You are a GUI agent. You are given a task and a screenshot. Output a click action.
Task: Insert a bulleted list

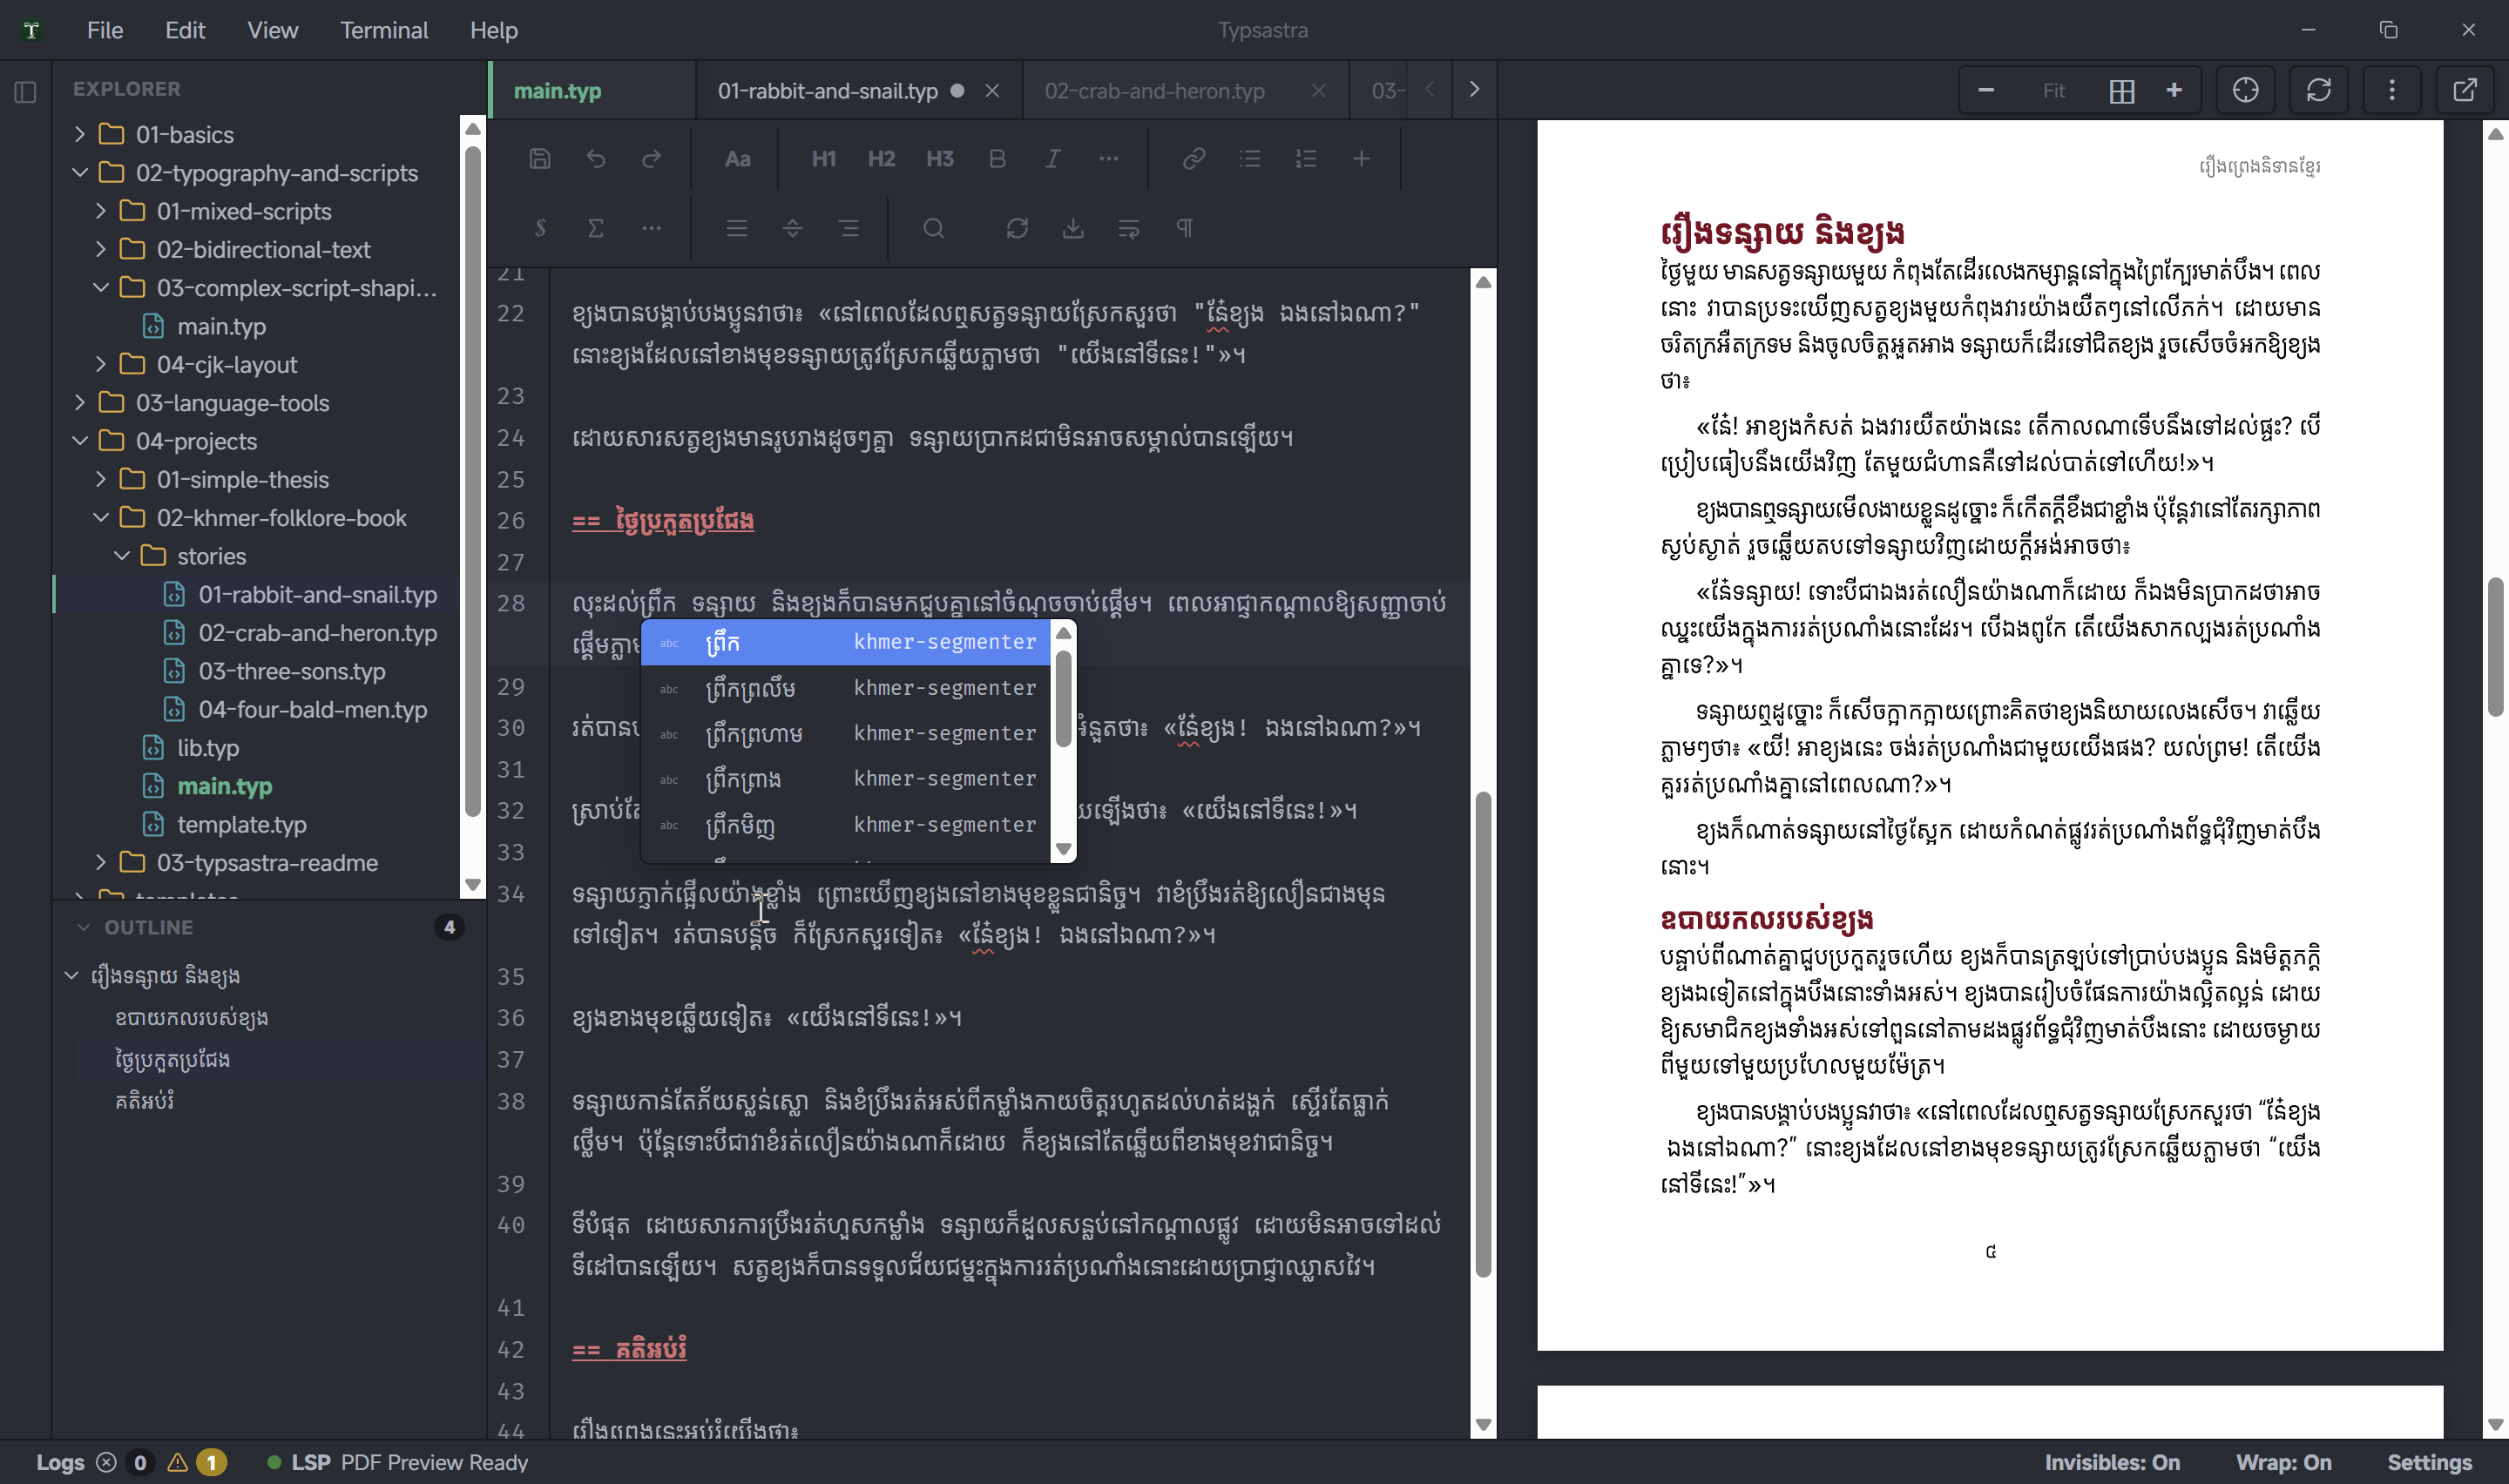1250,158
